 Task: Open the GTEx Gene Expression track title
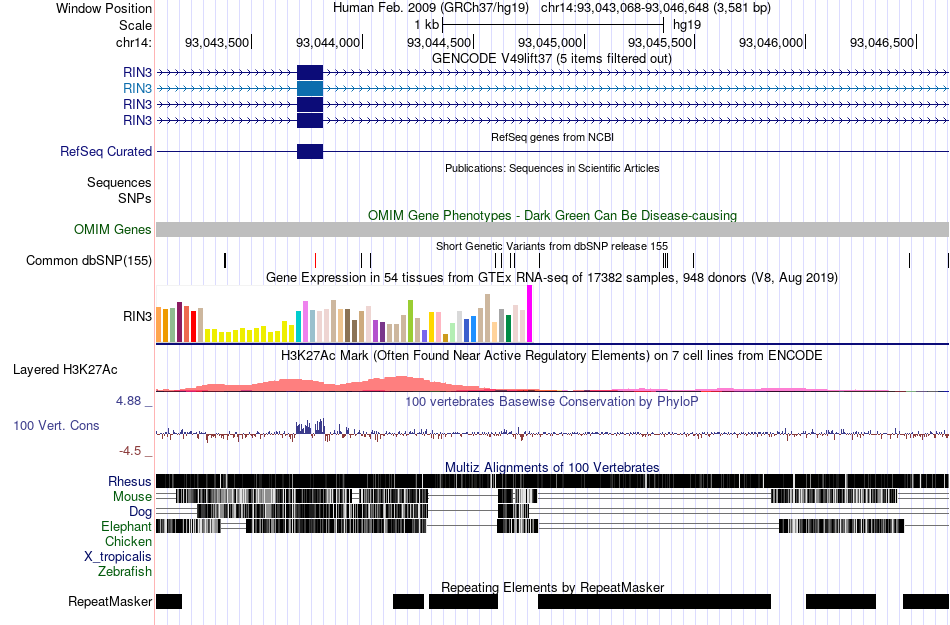552,278
